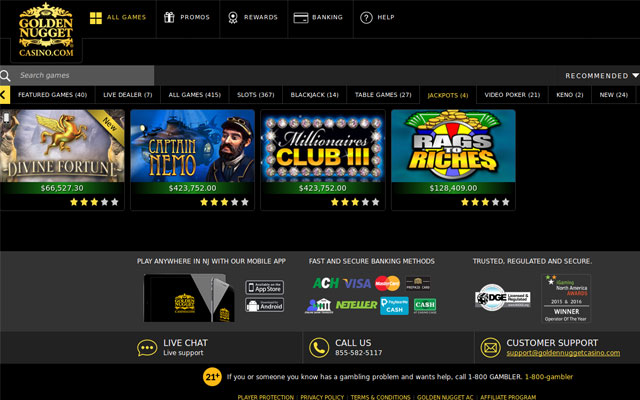Open the Recommended sort dropdown
640x400 pixels.
tap(602, 76)
